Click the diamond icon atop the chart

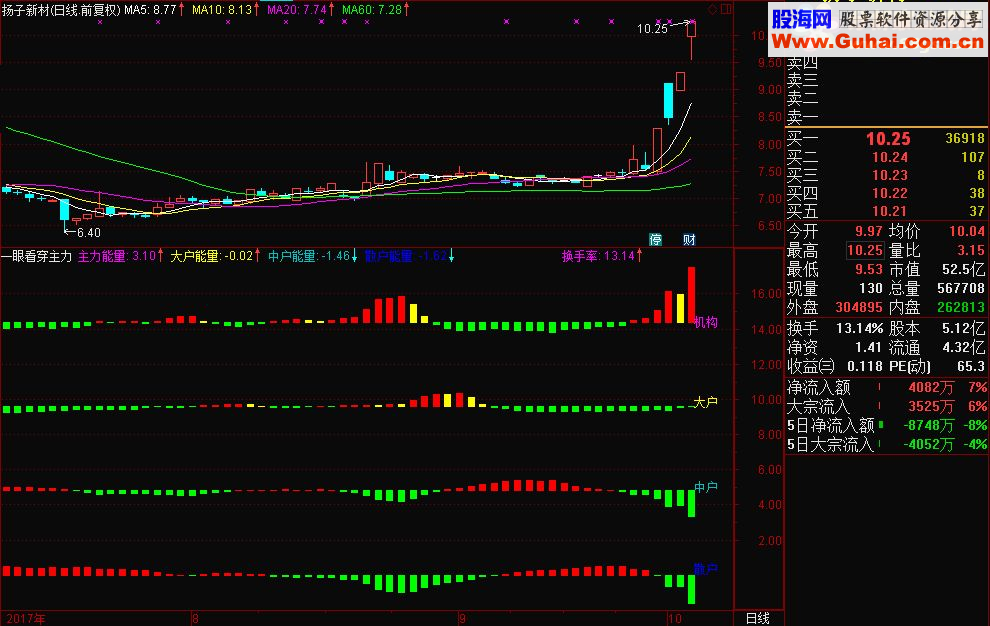click(713, 9)
